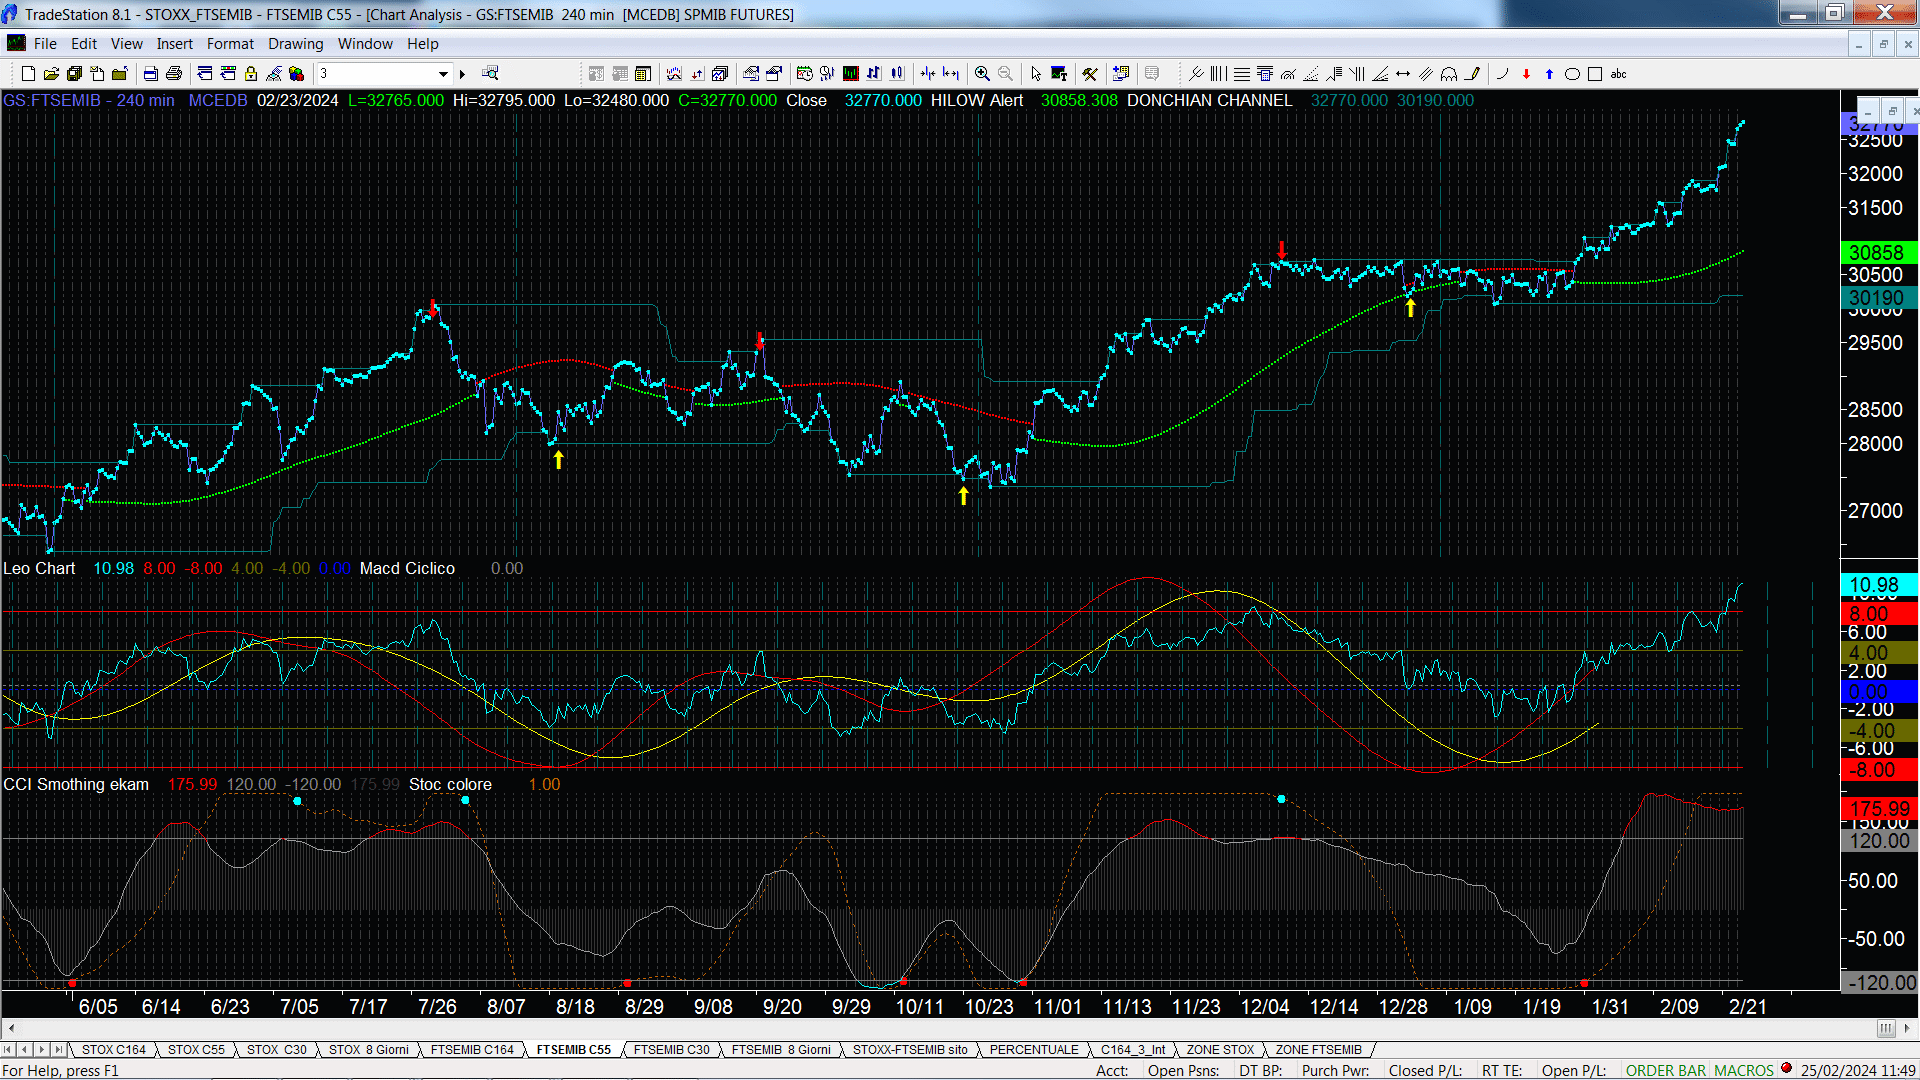Click the New document icon

28,73
